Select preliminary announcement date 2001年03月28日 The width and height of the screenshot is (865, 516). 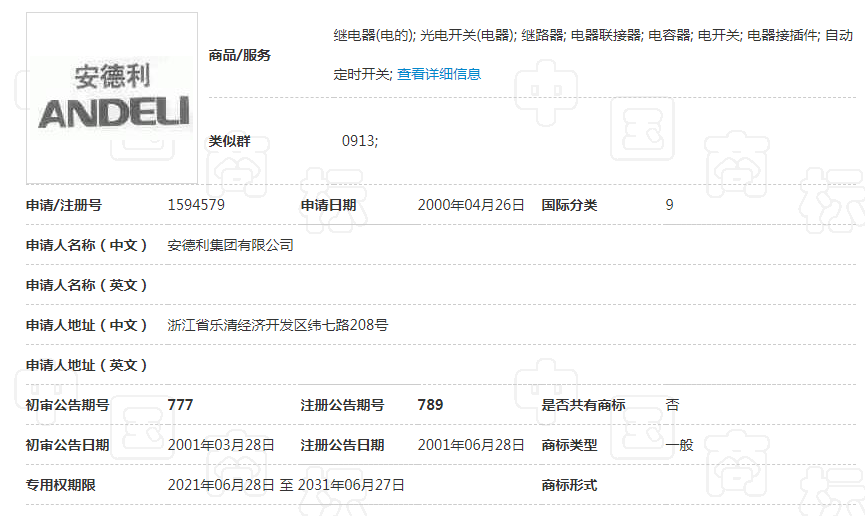point(221,445)
